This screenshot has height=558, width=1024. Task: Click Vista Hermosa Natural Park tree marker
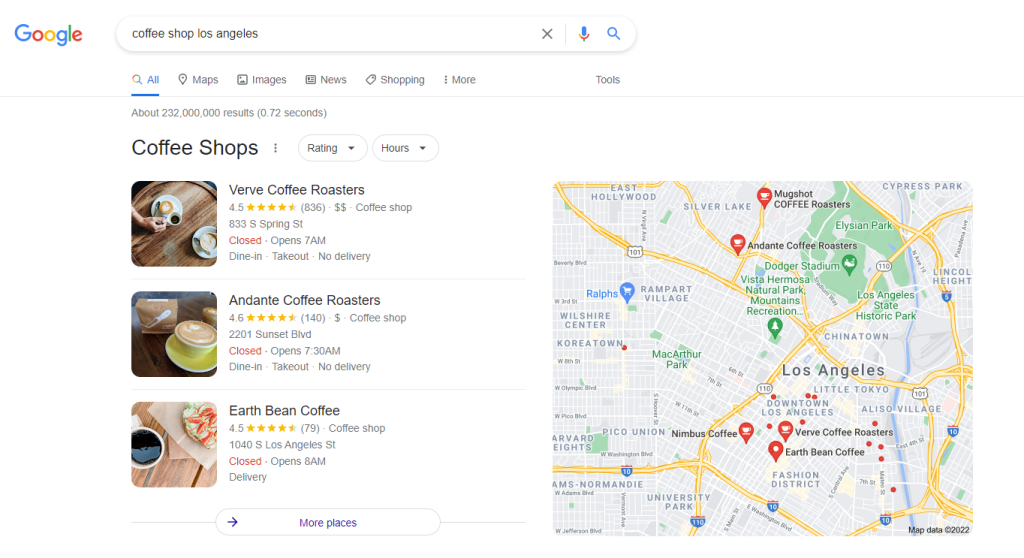coord(775,327)
